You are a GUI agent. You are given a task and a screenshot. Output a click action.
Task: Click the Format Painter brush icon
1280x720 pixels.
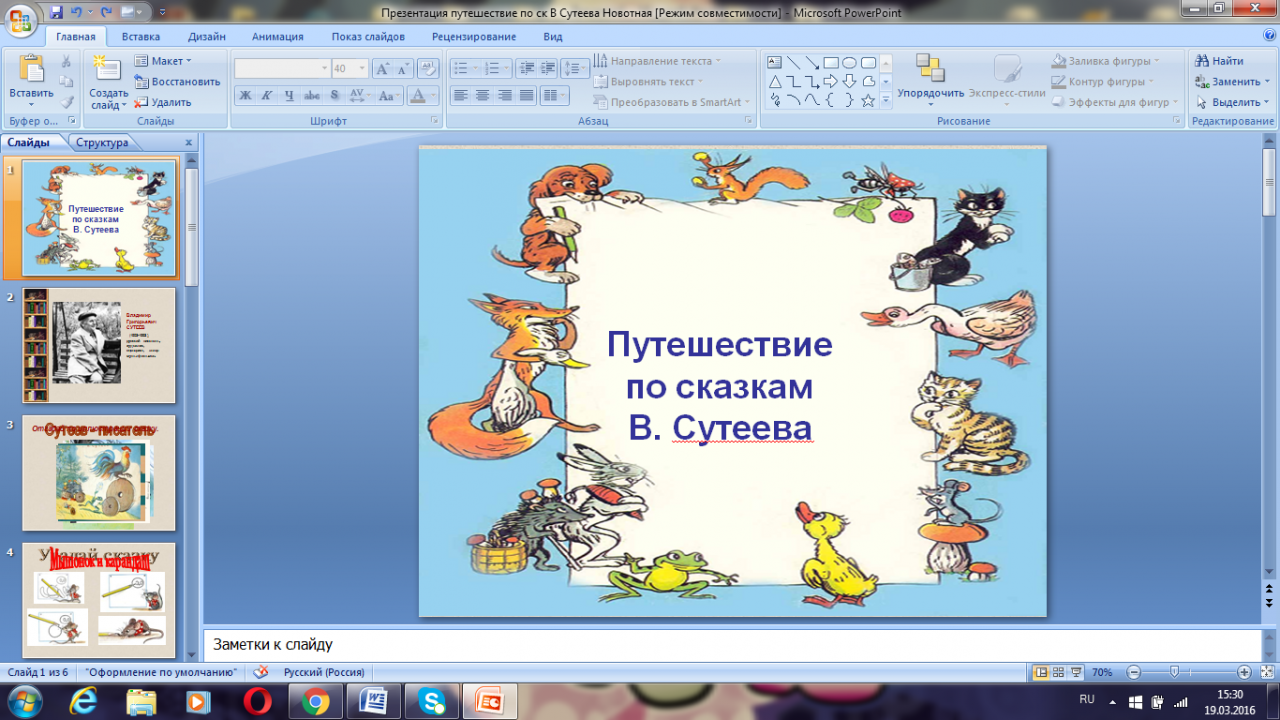(x=66, y=101)
